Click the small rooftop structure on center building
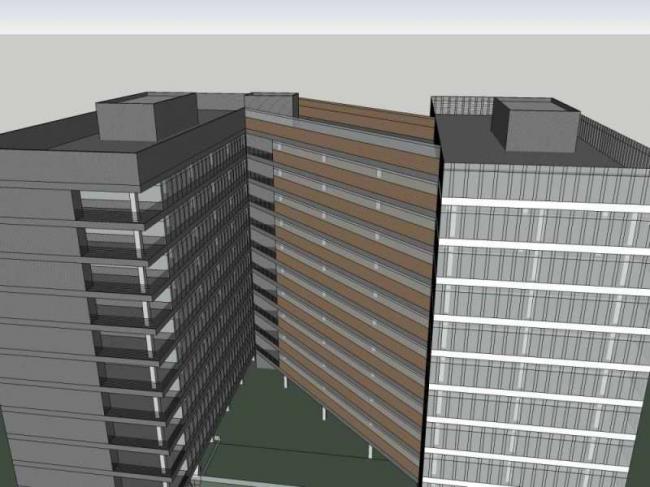Screen dimensions: 650x487 [271, 103]
